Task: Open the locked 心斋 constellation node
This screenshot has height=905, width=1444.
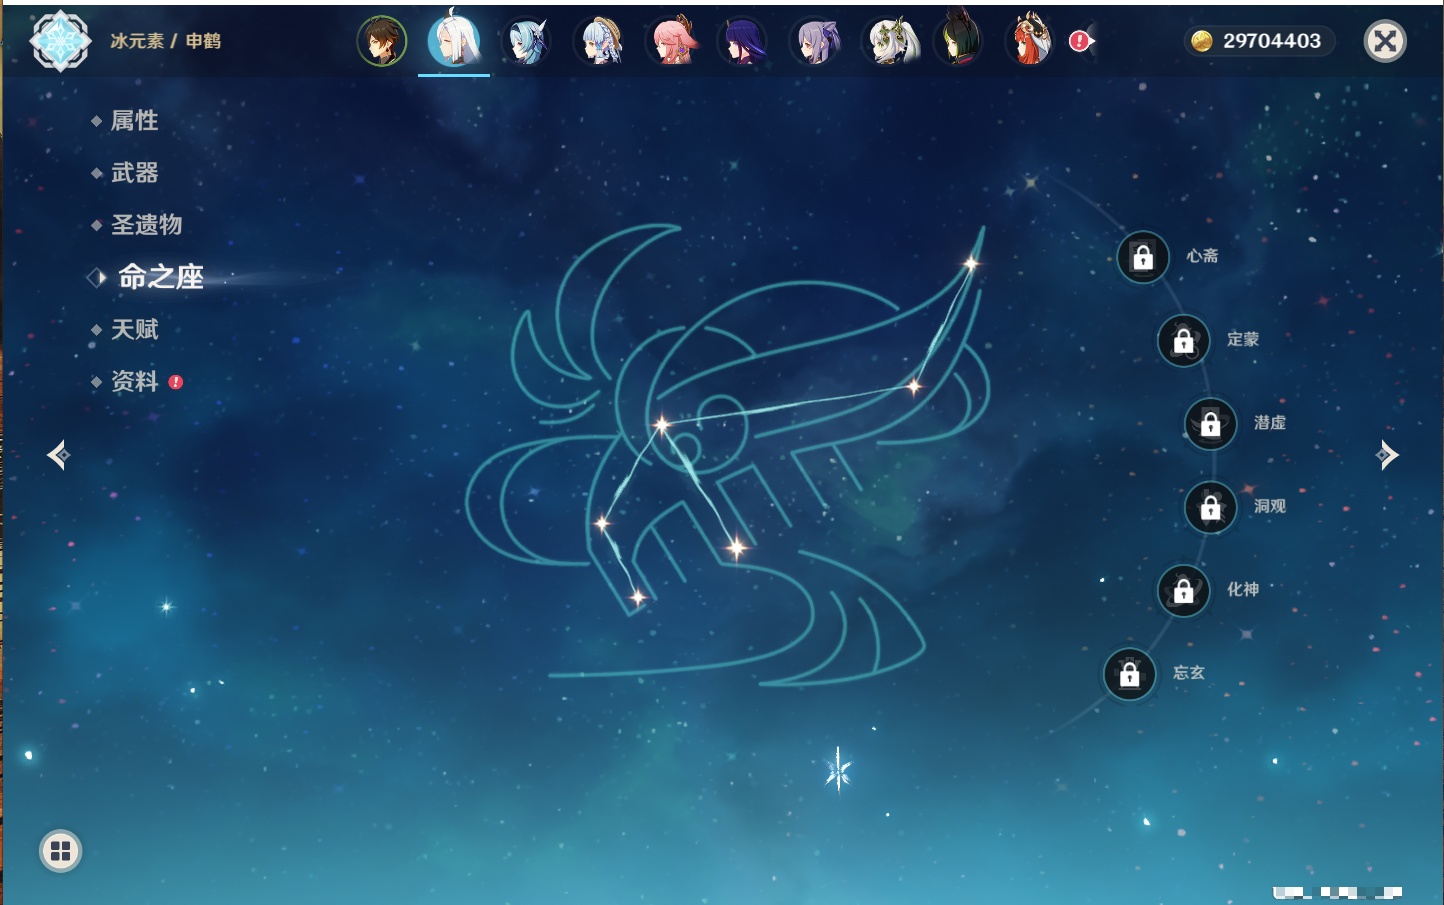Action: [1143, 257]
